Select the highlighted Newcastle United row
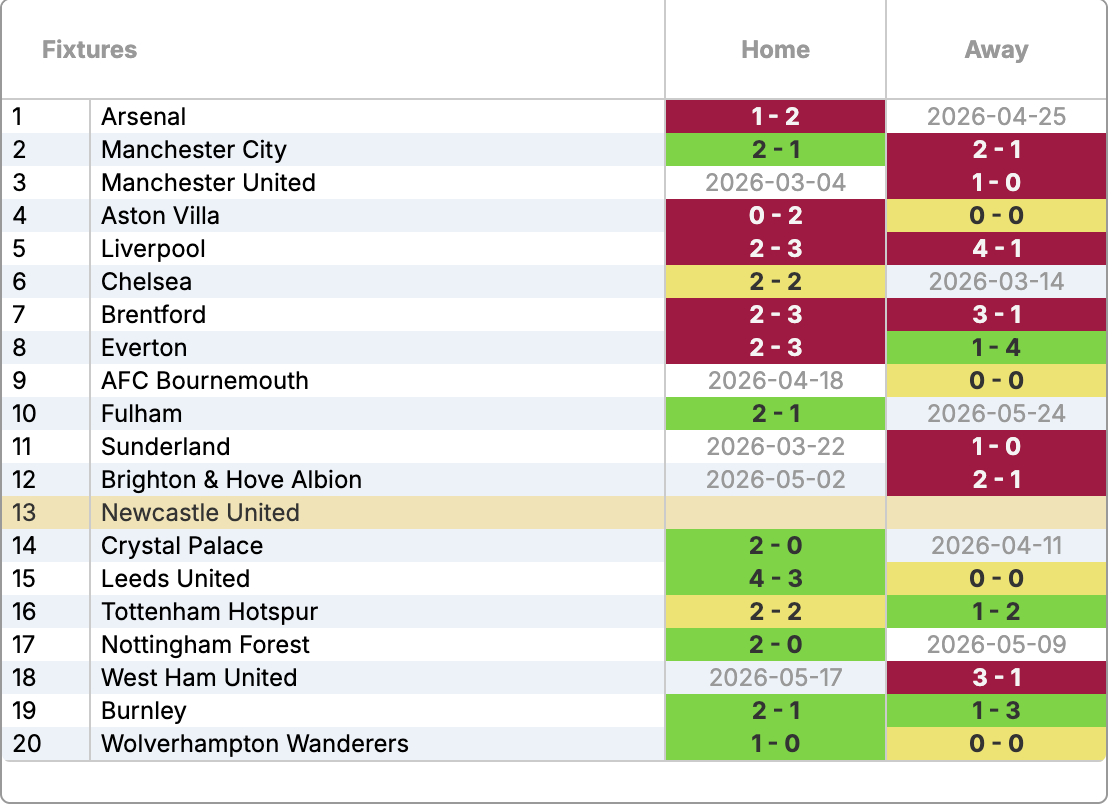Screen dimensions: 1114x808 point(200,513)
